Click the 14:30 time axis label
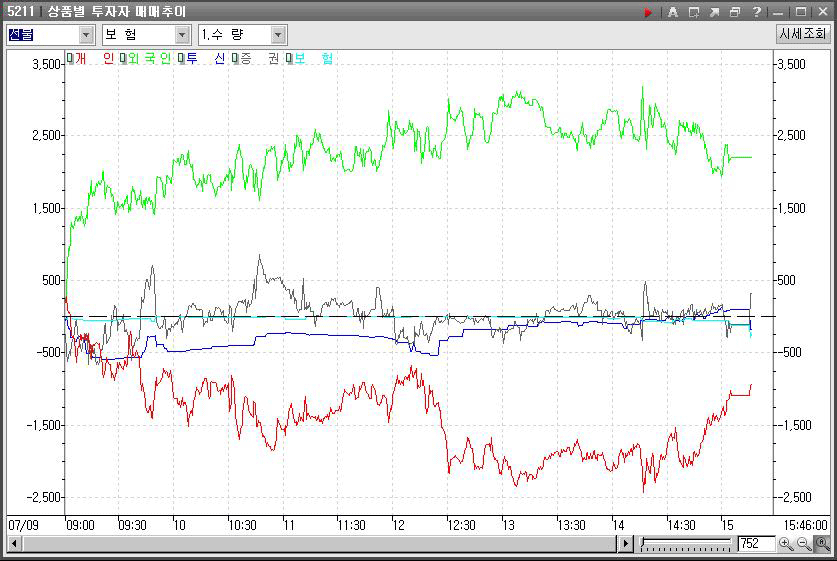Screen dimensions: 837x561 pos(682,525)
